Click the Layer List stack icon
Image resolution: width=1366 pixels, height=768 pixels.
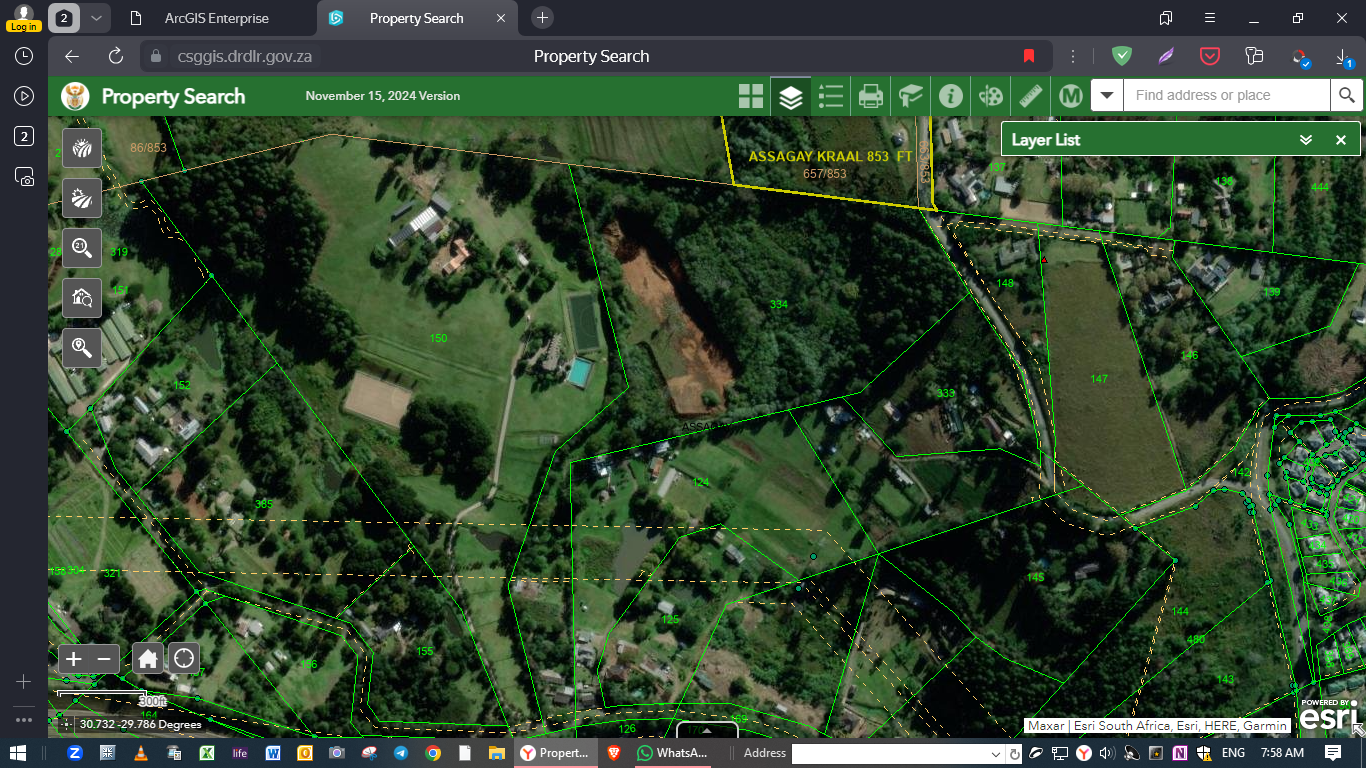click(x=790, y=96)
